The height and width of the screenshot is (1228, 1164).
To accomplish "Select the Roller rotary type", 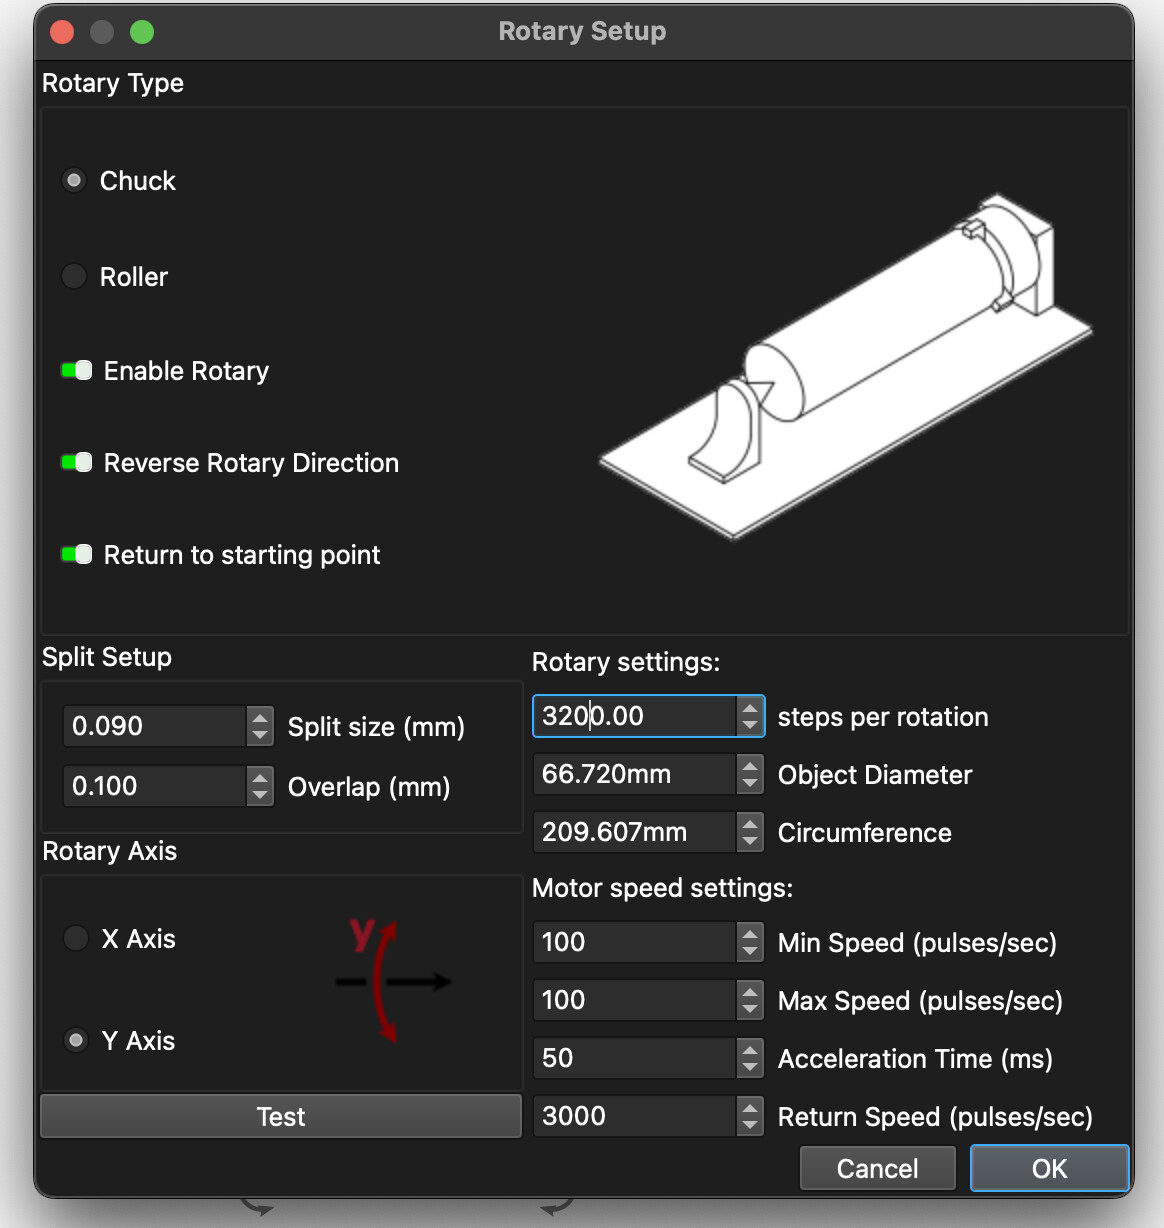I will (75, 277).
